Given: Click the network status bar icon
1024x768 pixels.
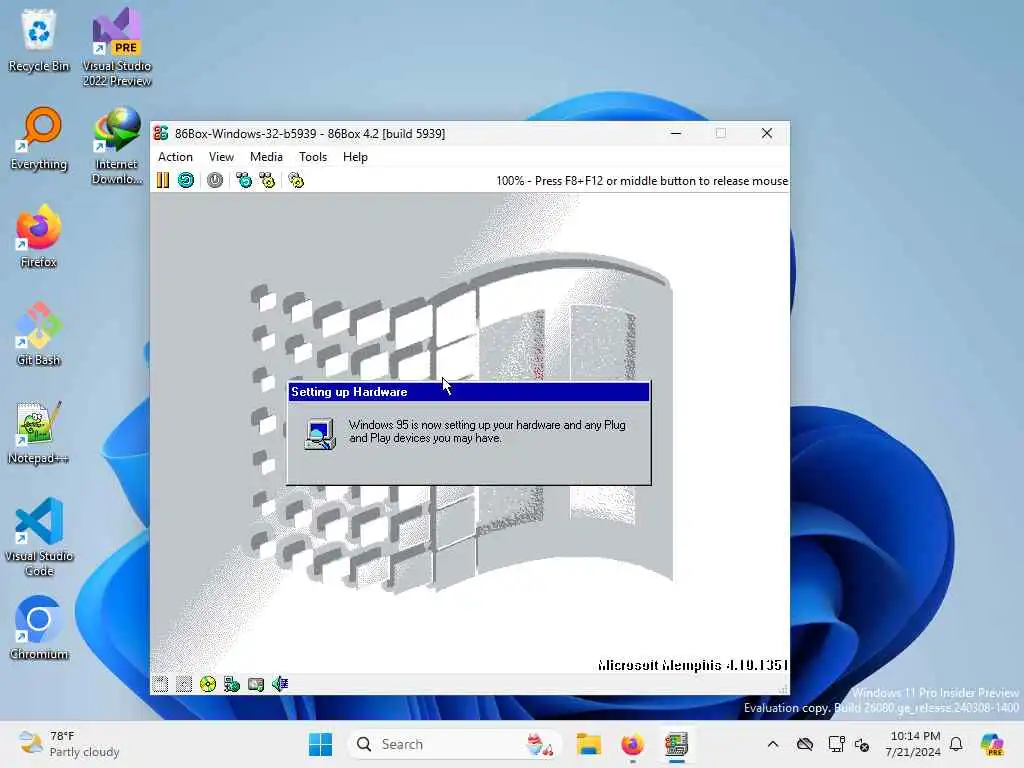Looking at the screenshot, I should pos(232,684).
